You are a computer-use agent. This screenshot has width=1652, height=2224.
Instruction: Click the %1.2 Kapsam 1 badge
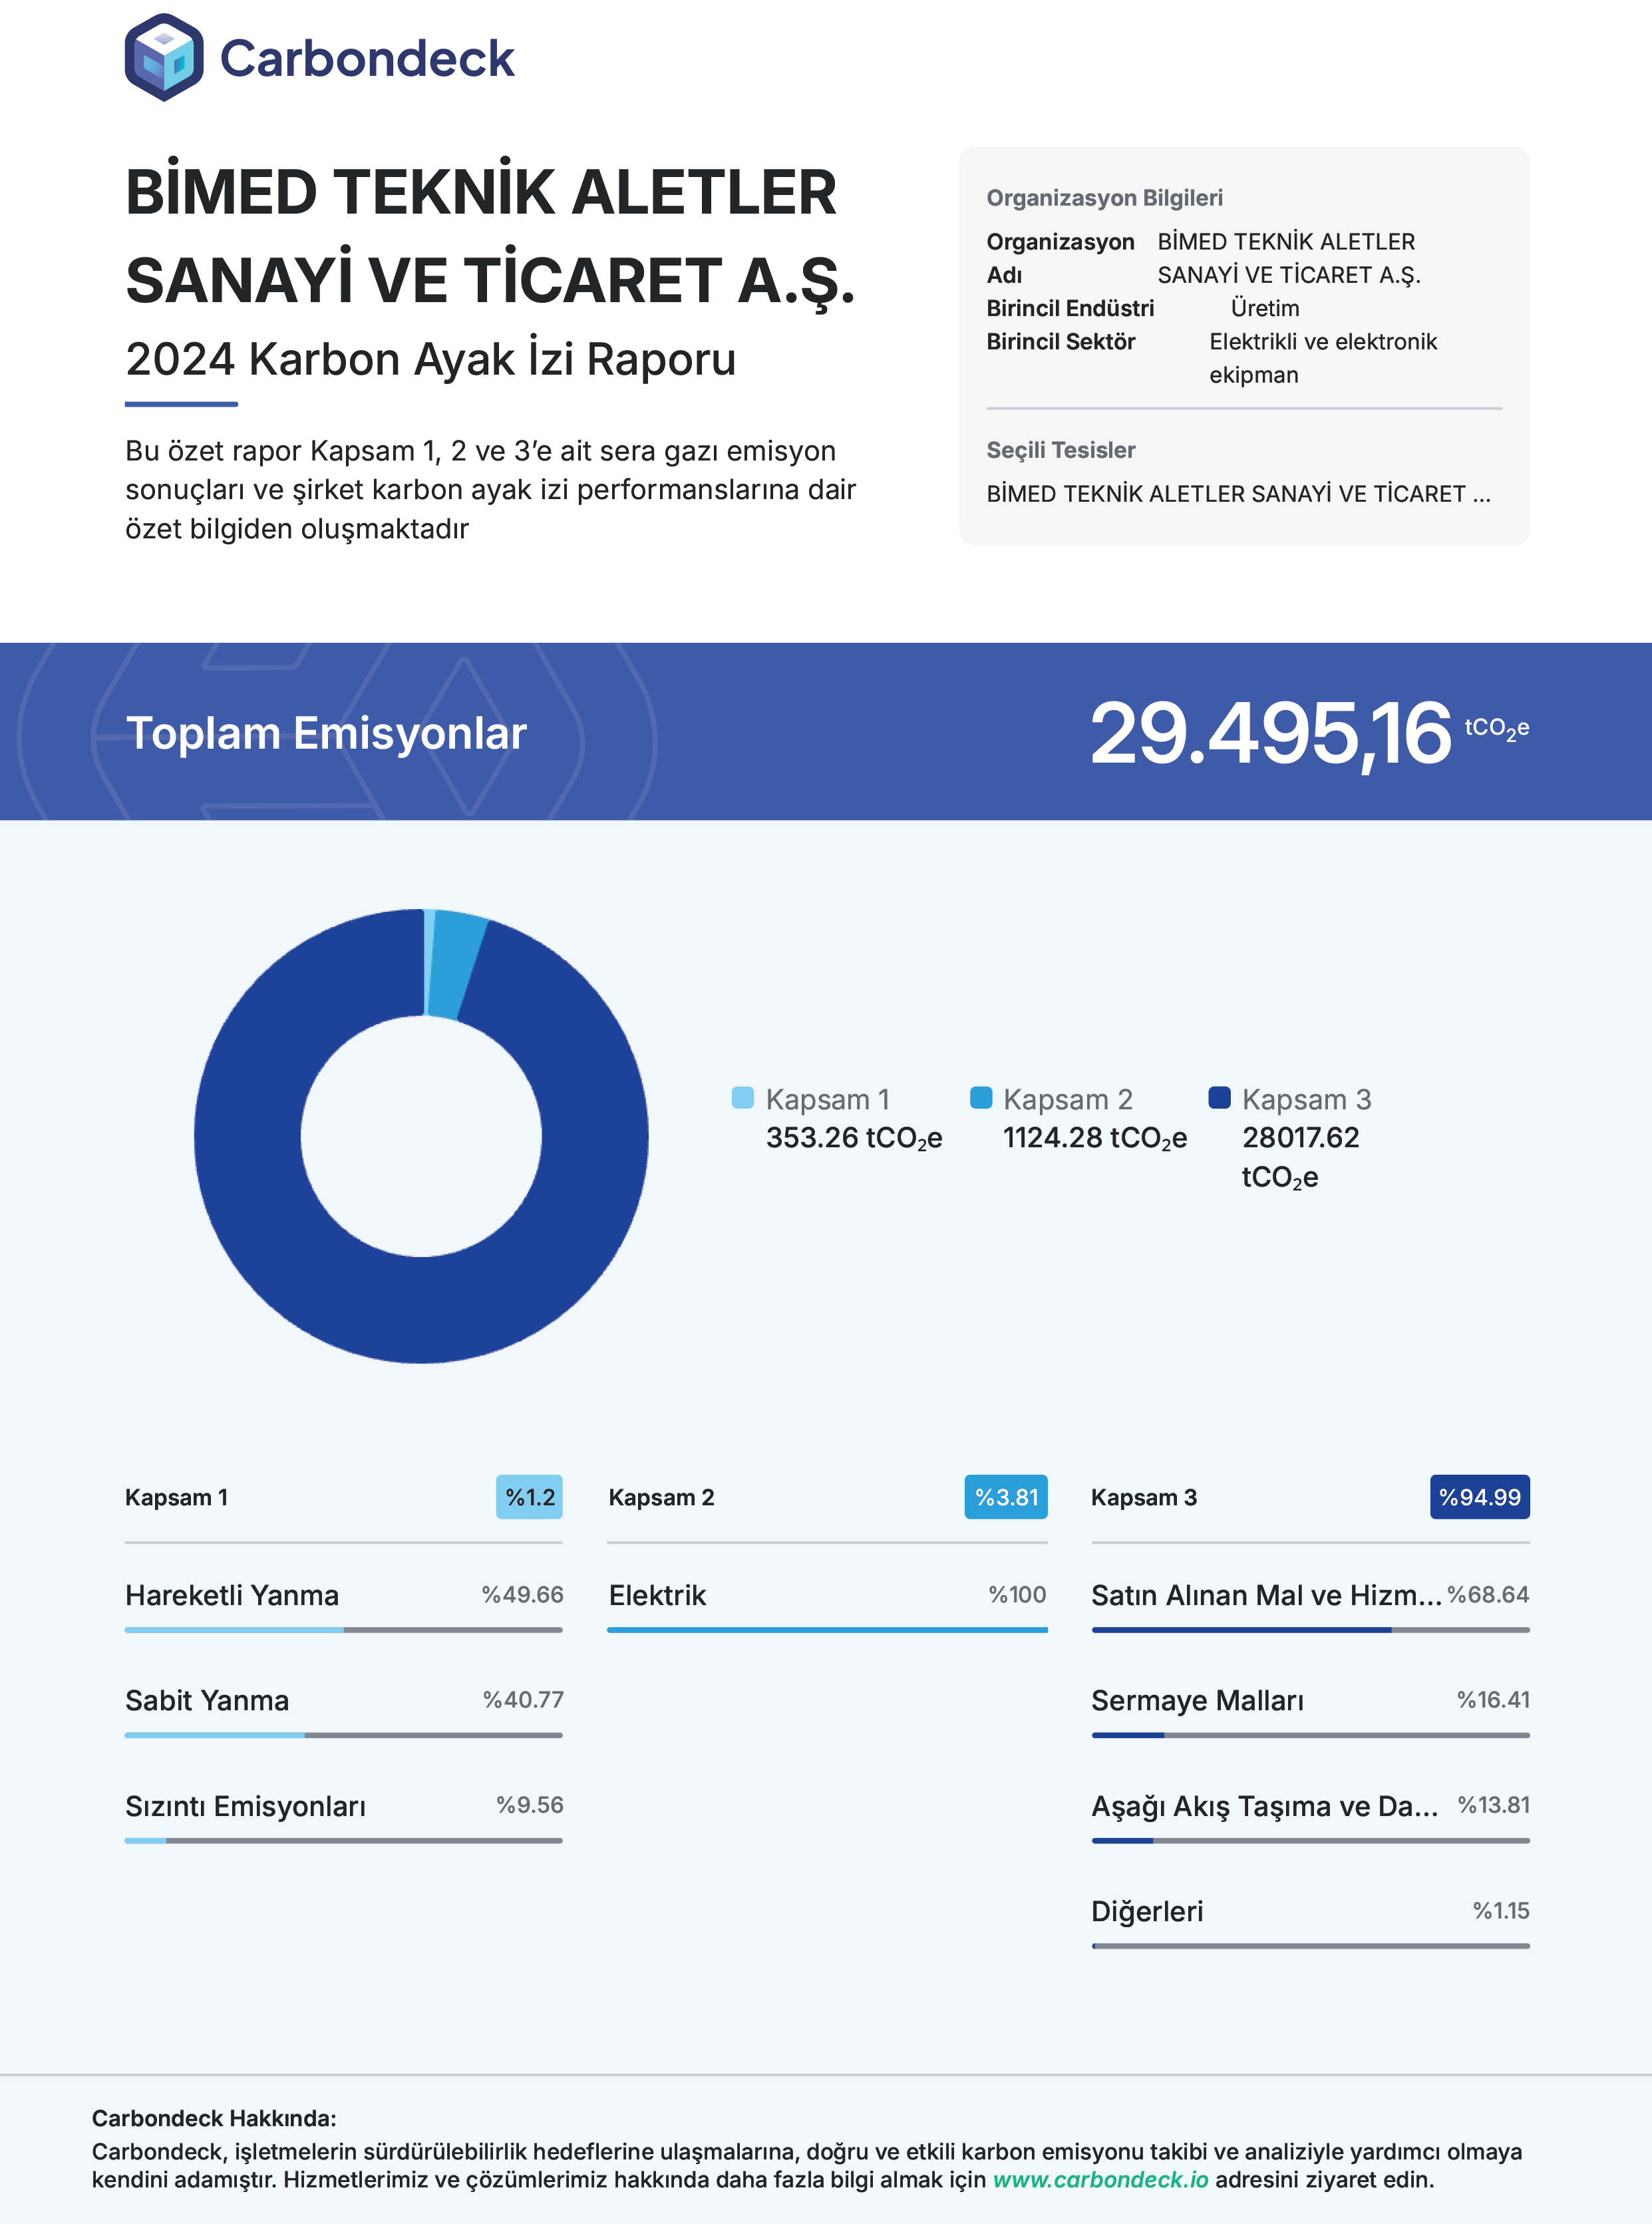(x=529, y=1497)
